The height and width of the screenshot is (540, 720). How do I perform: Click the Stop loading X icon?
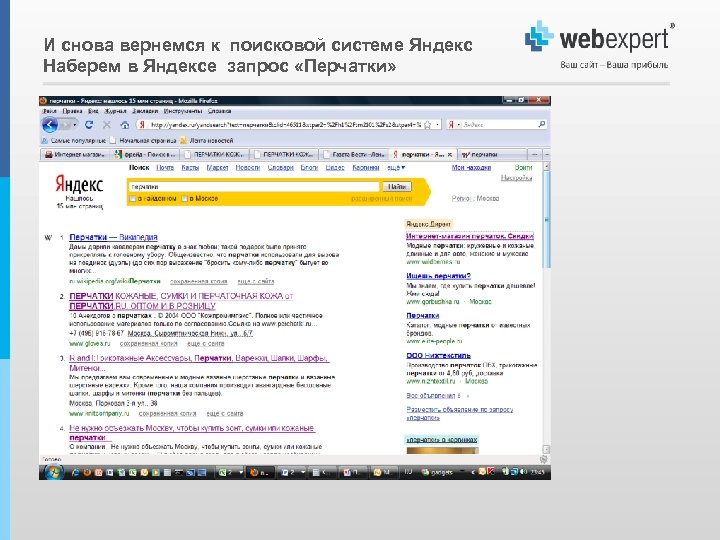coord(107,124)
